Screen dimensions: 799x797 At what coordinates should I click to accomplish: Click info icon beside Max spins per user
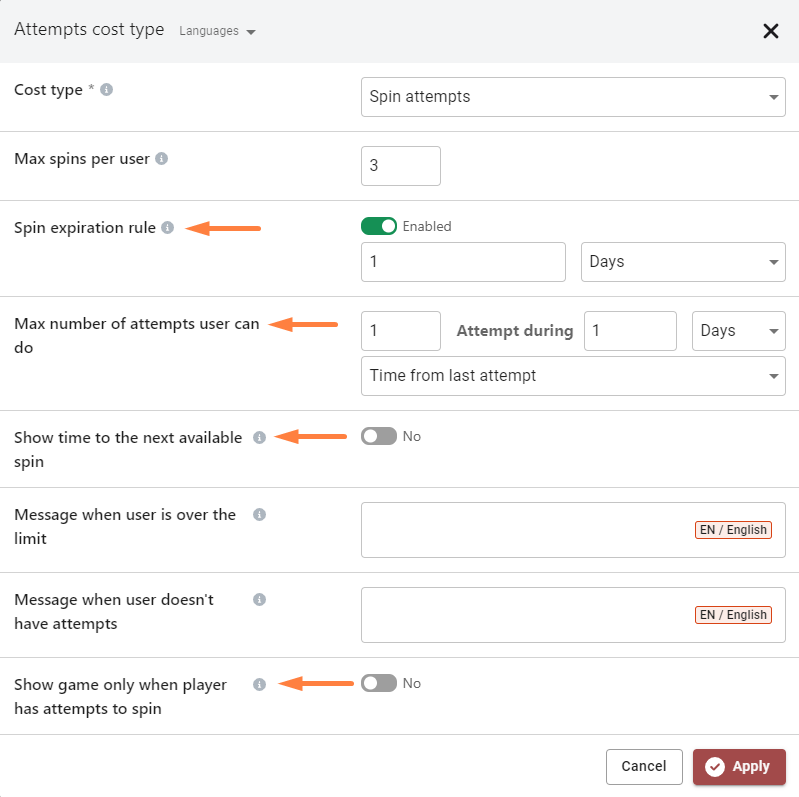pos(162,159)
